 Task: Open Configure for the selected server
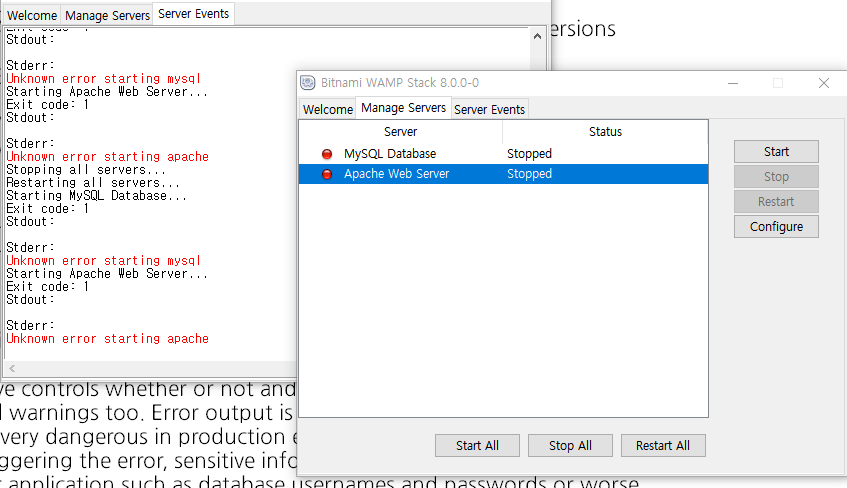[776, 227]
